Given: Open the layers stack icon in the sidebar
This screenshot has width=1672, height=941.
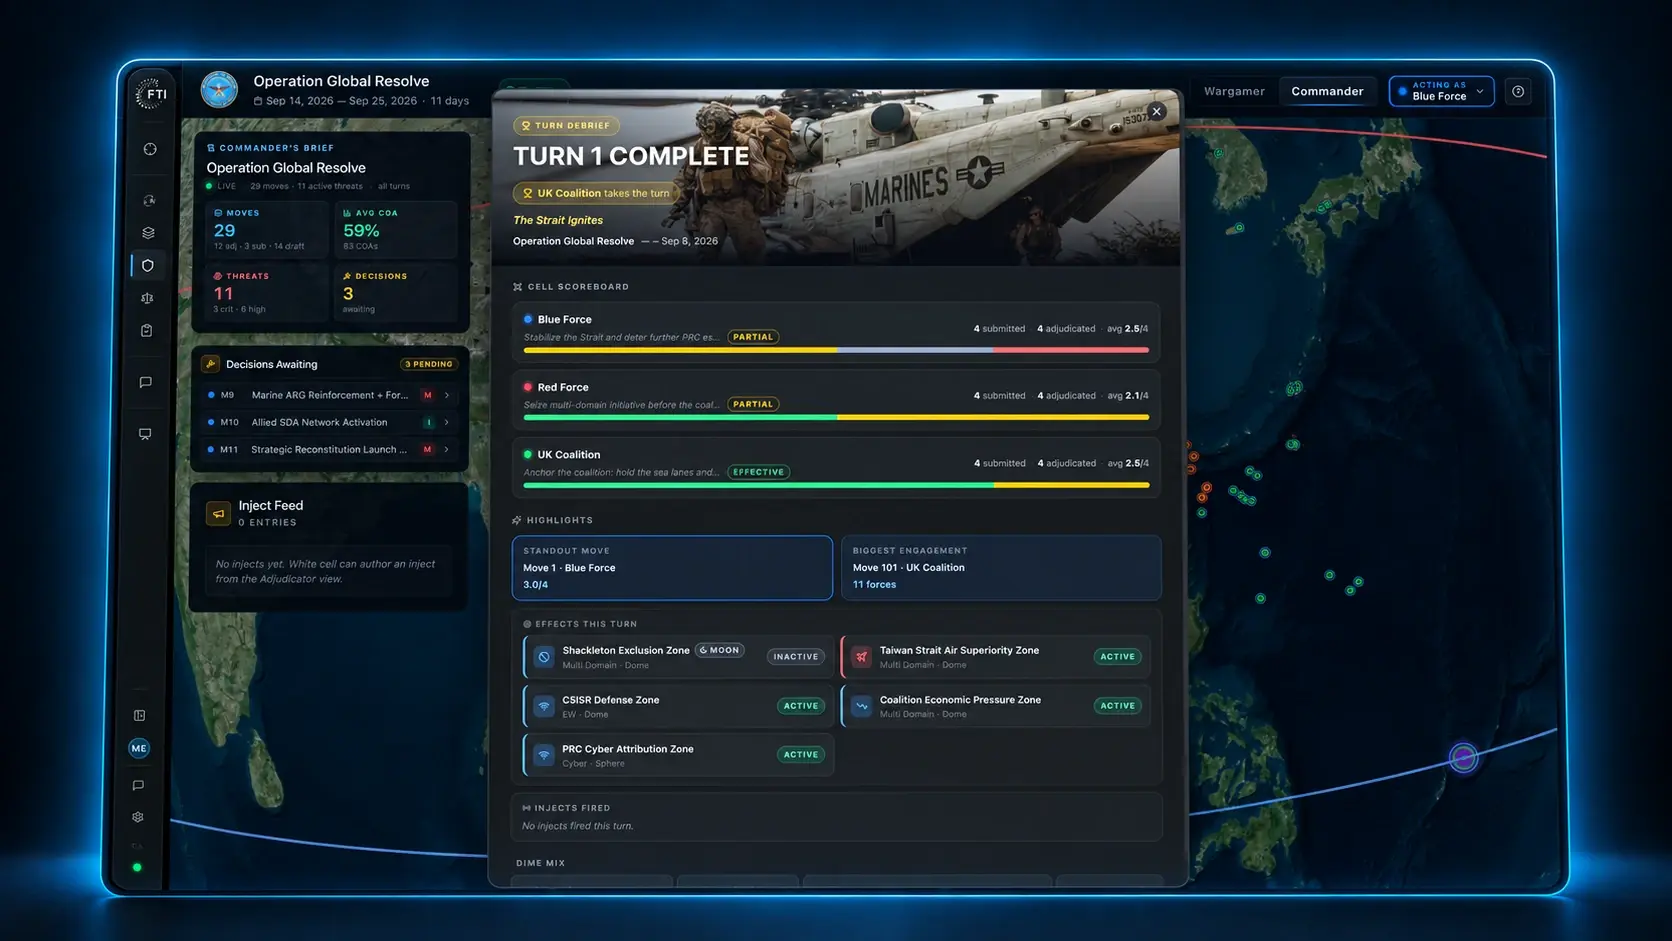Looking at the screenshot, I should 148,232.
